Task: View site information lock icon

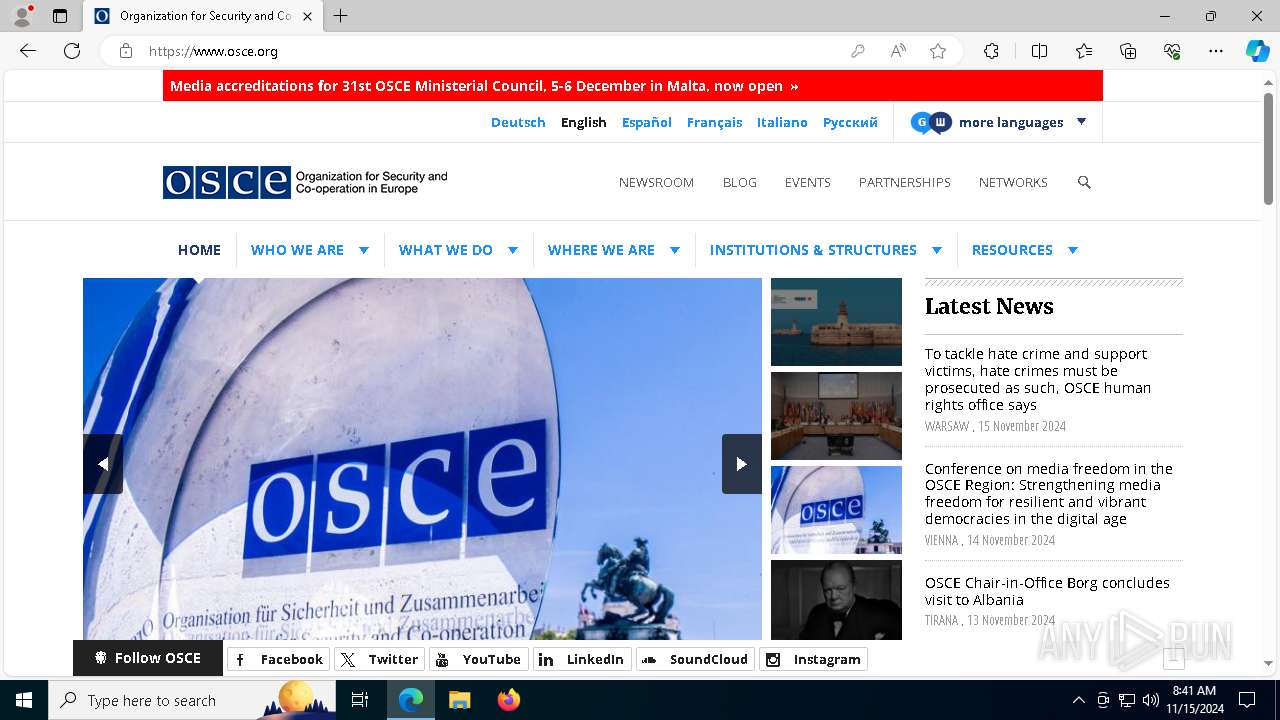Action: 126,51
